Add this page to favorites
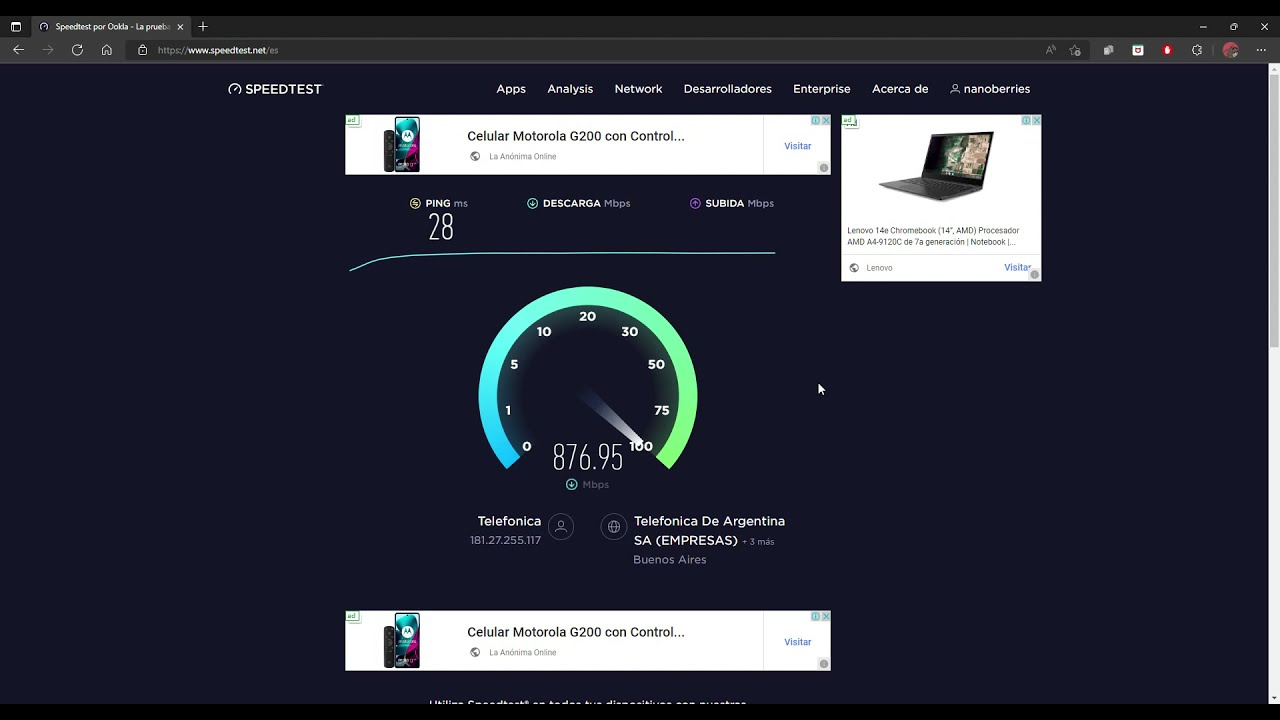The height and width of the screenshot is (720, 1280). pyautogui.click(x=1075, y=50)
